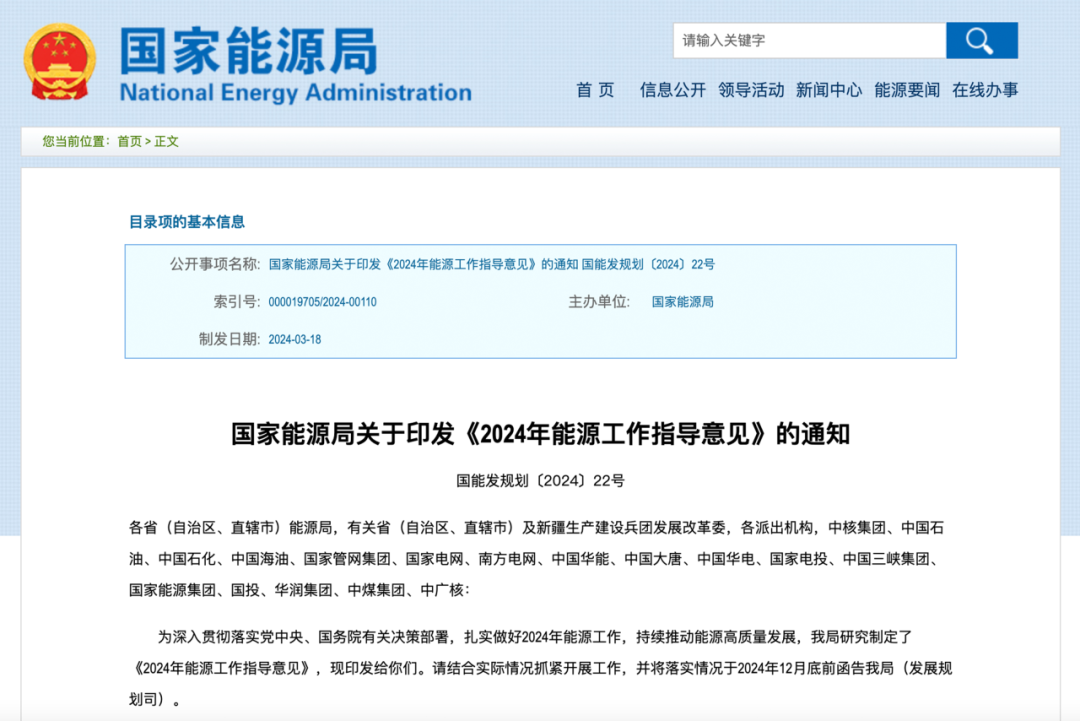Viewport: 1080px width, 721px height.
Task: Open the 领导活动 navigation item
Action: coord(751,90)
